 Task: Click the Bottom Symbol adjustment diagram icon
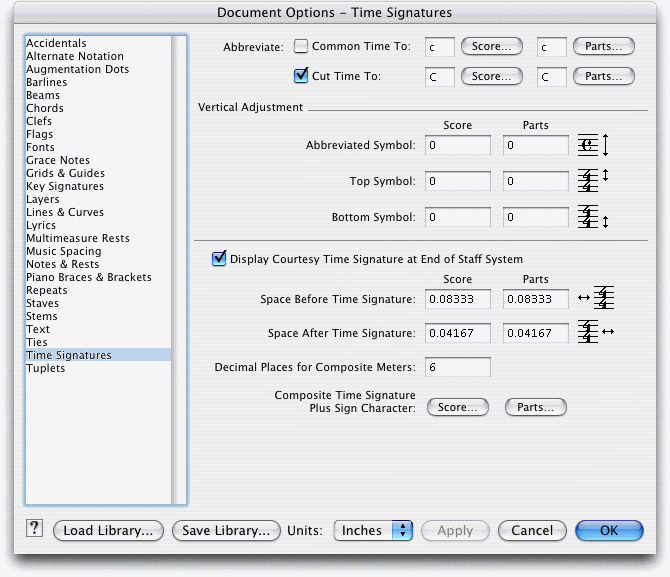click(x=593, y=217)
